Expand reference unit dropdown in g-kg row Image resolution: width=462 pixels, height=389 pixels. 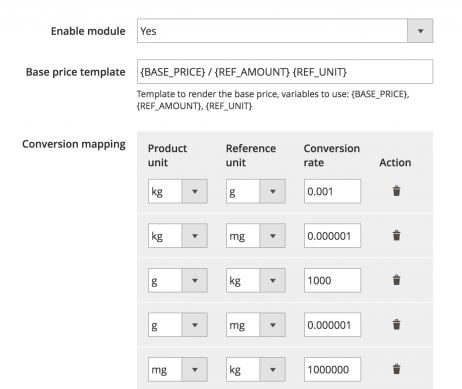pos(256,280)
